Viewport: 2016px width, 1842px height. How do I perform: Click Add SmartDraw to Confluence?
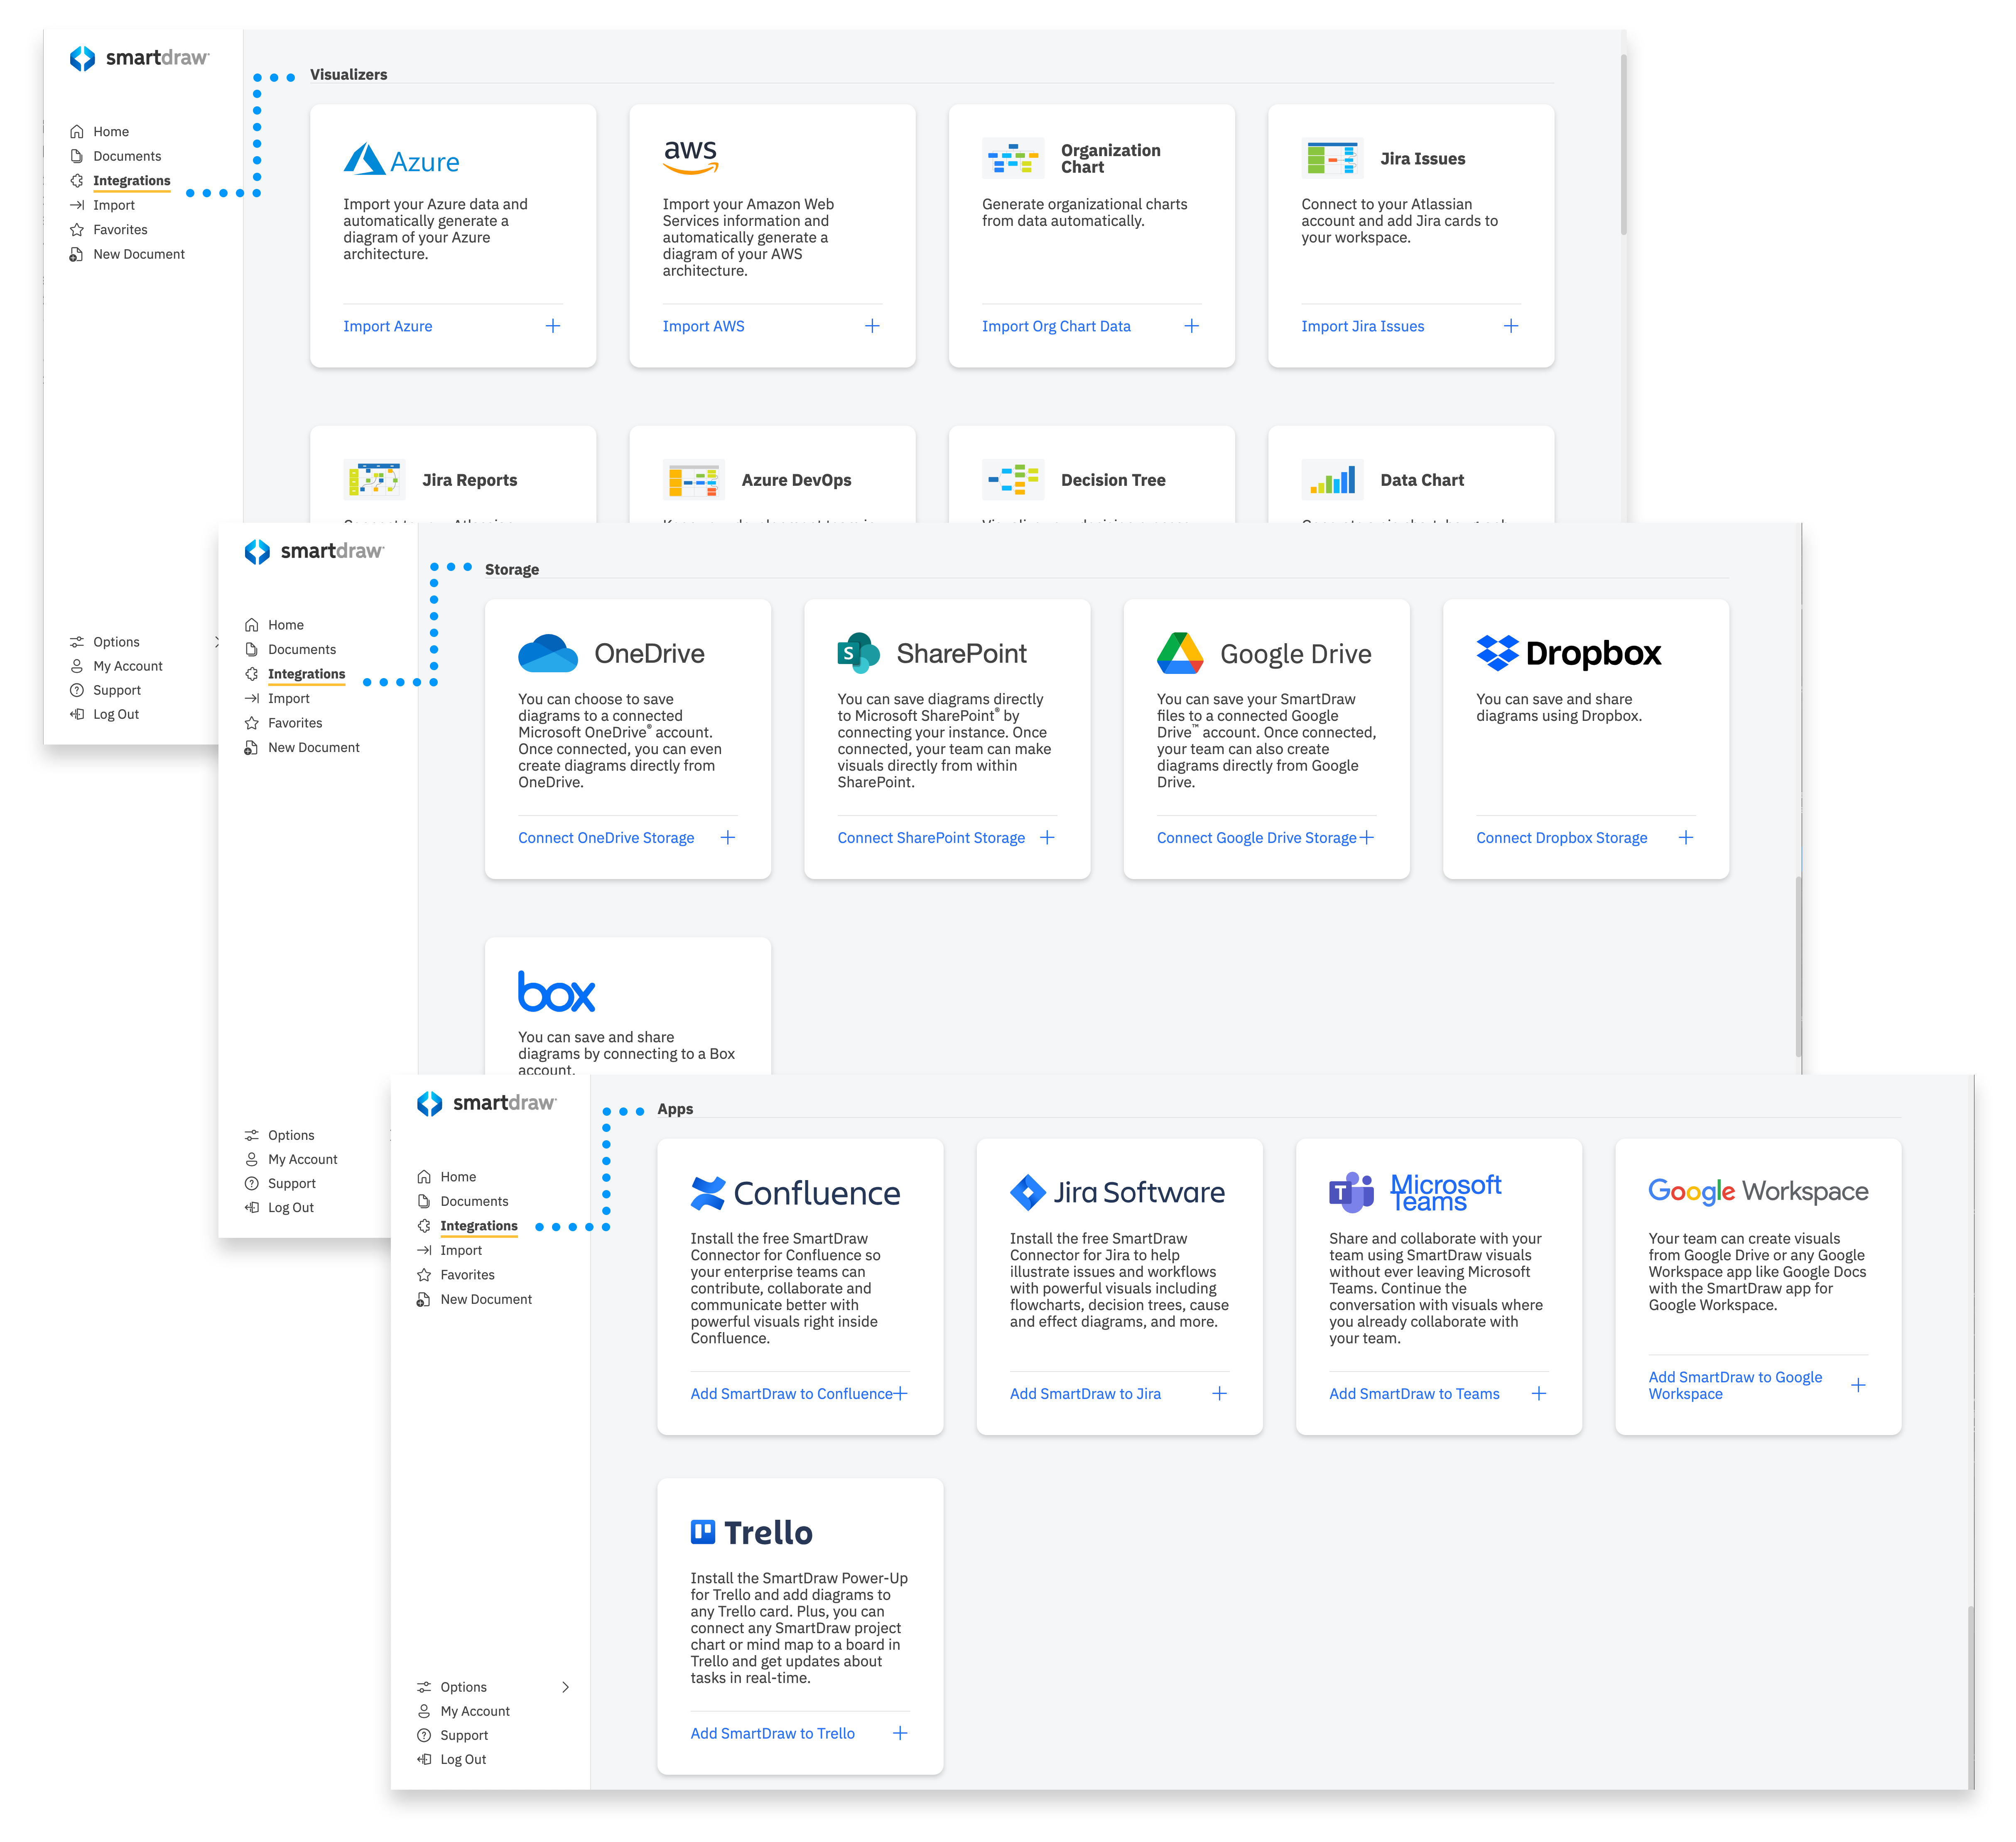791,1393
